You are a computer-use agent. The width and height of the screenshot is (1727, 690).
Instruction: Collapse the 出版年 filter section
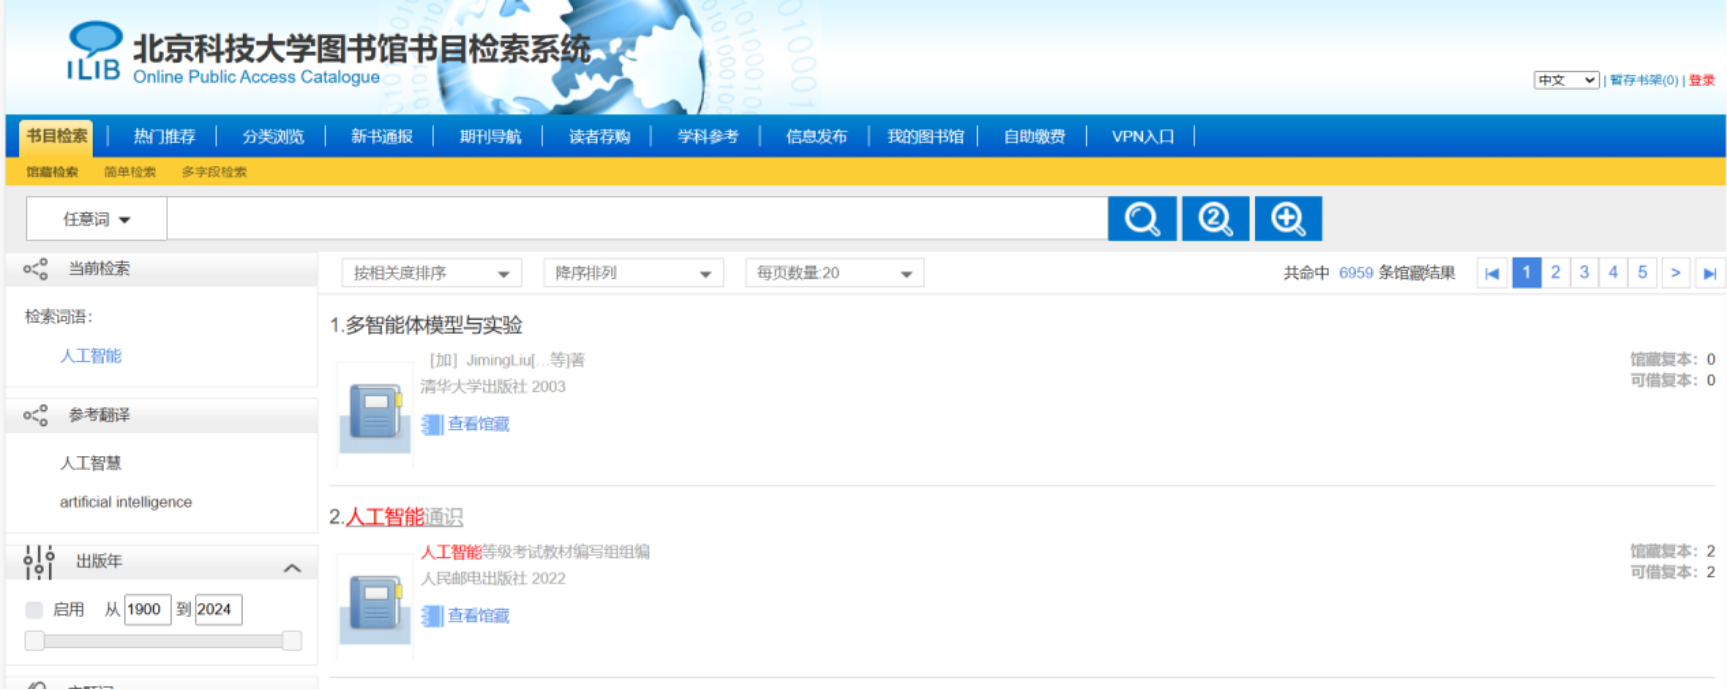292,568
